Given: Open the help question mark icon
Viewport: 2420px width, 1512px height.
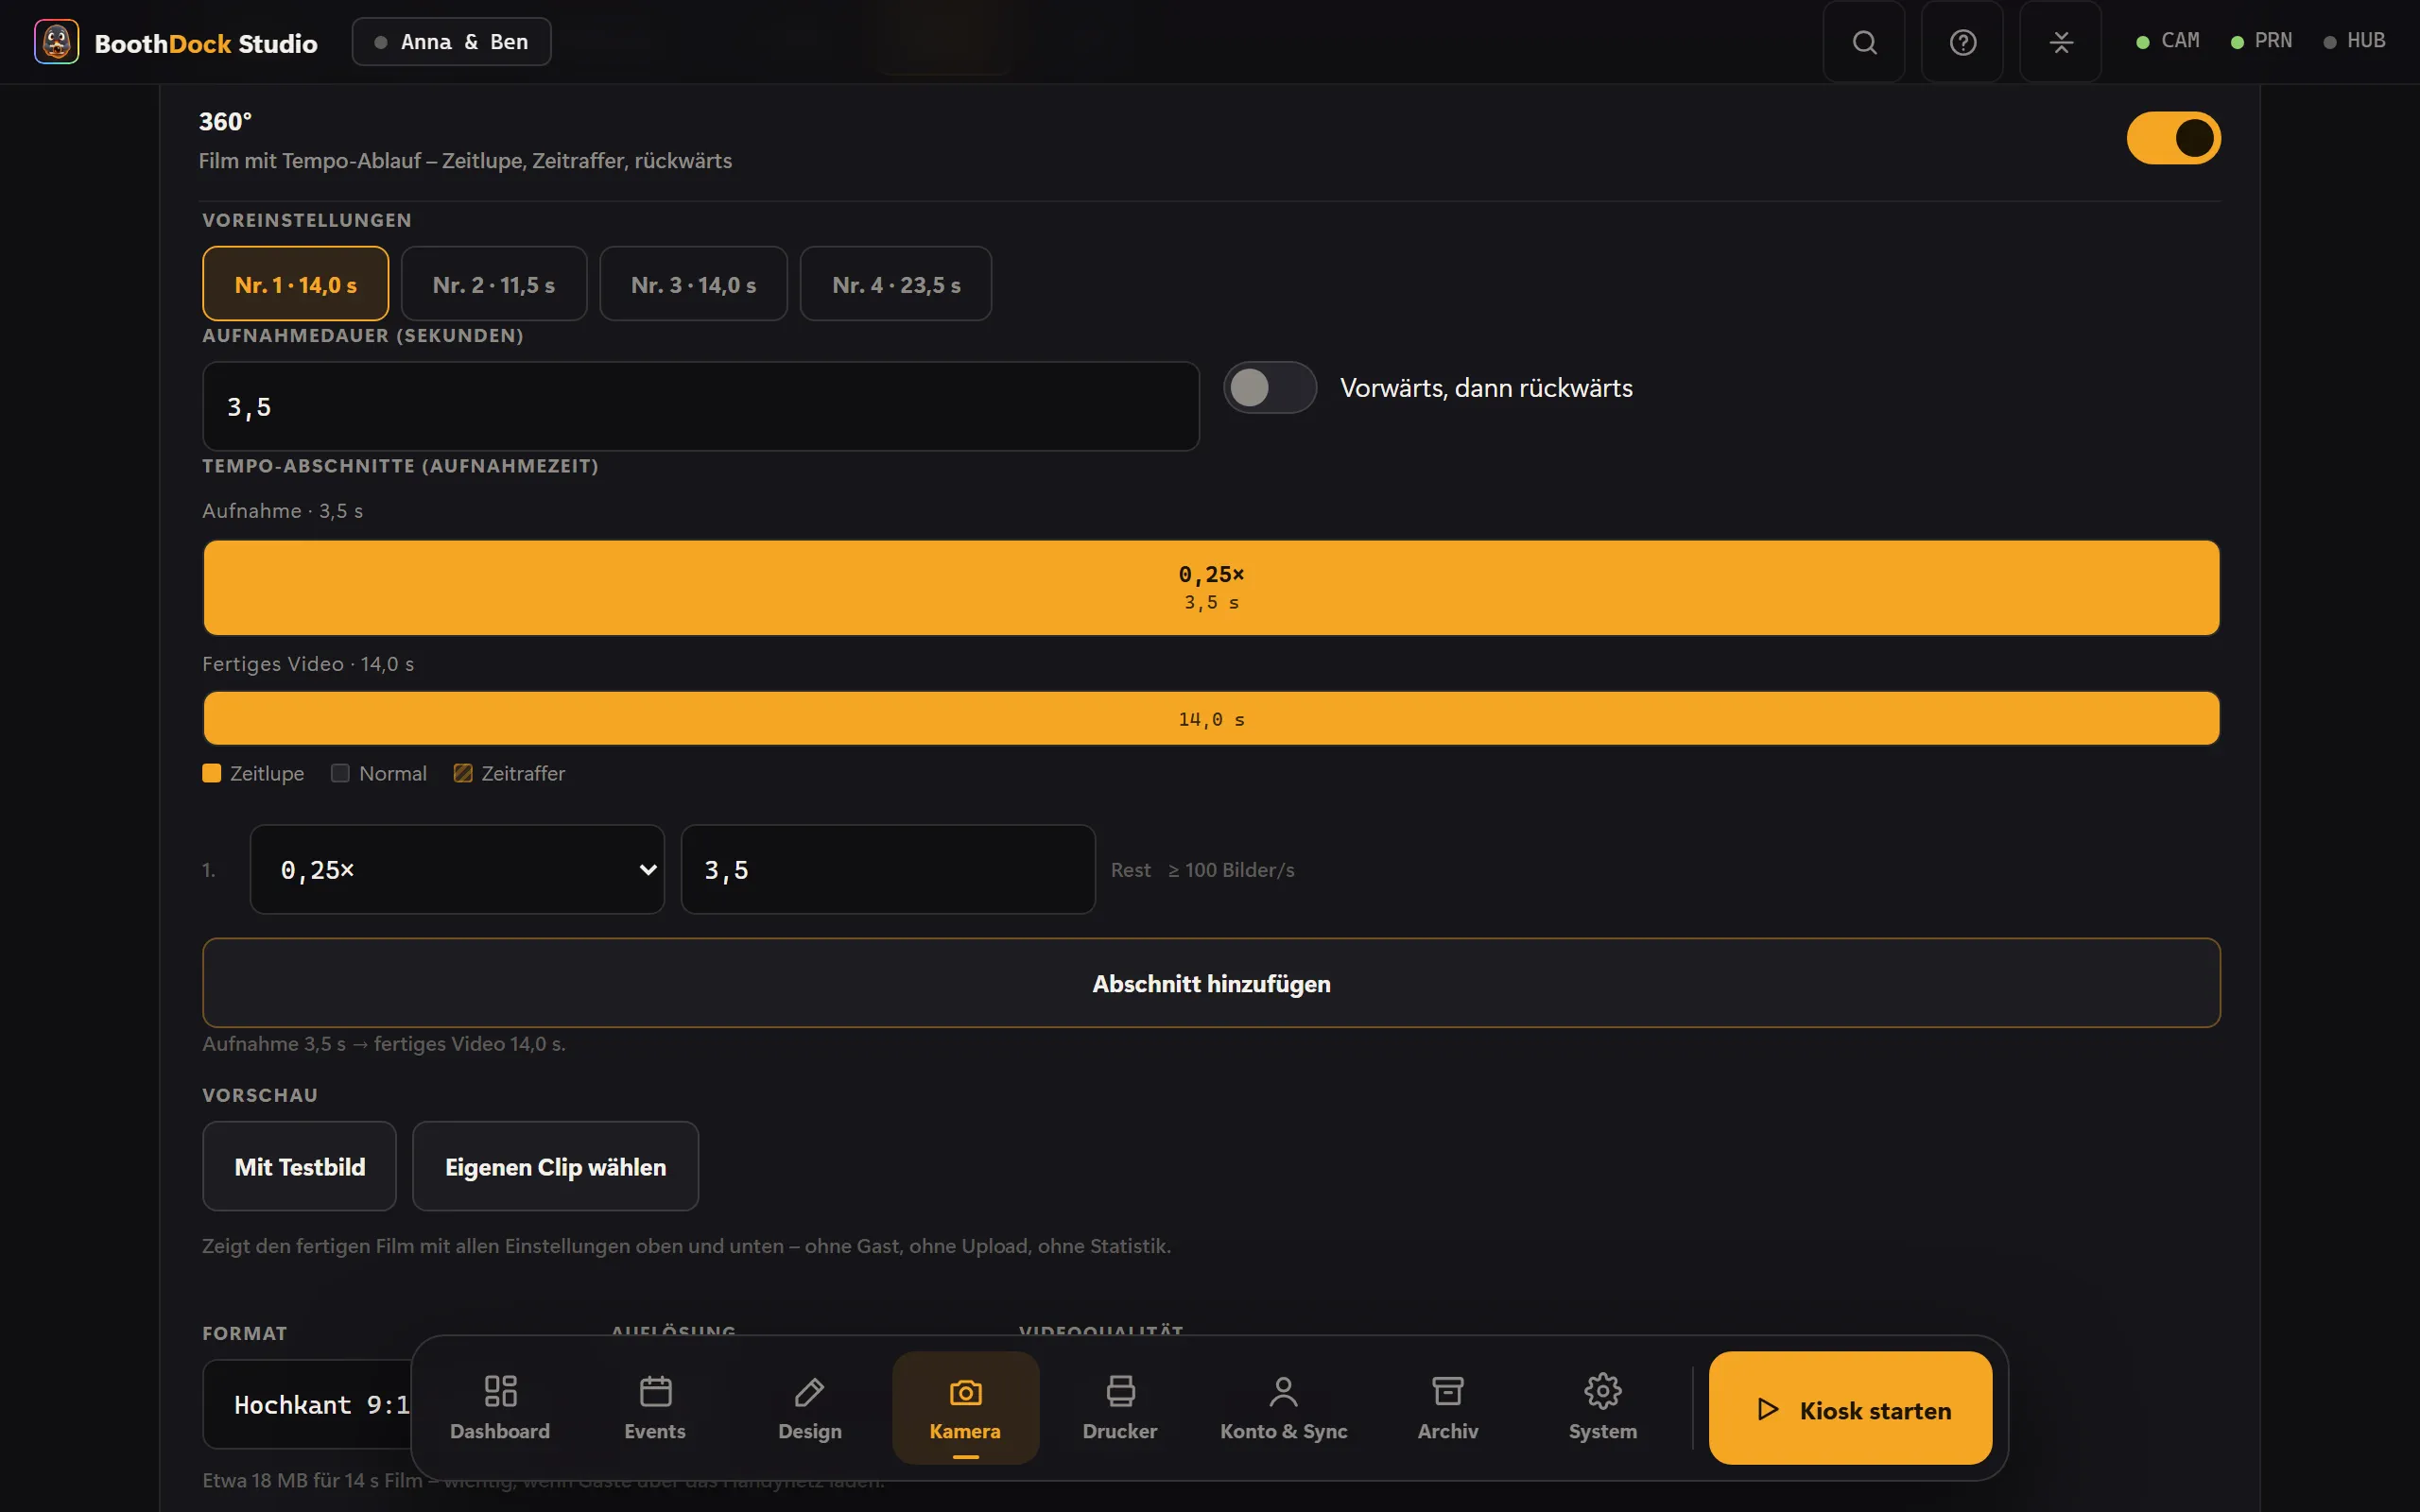Looking at the screenshot, I should 1962,42.
